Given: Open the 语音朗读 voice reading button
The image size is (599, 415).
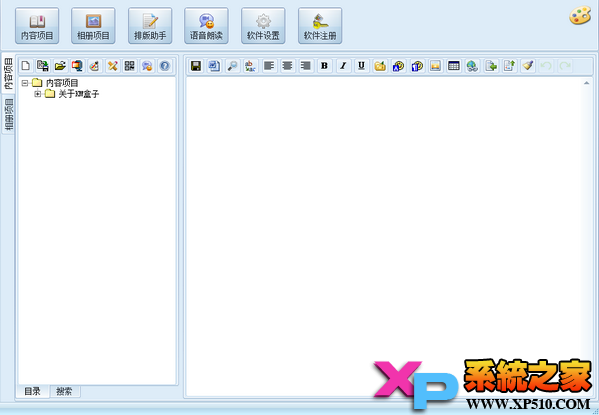Looking at the screenshot, I should tap(206, 26).
